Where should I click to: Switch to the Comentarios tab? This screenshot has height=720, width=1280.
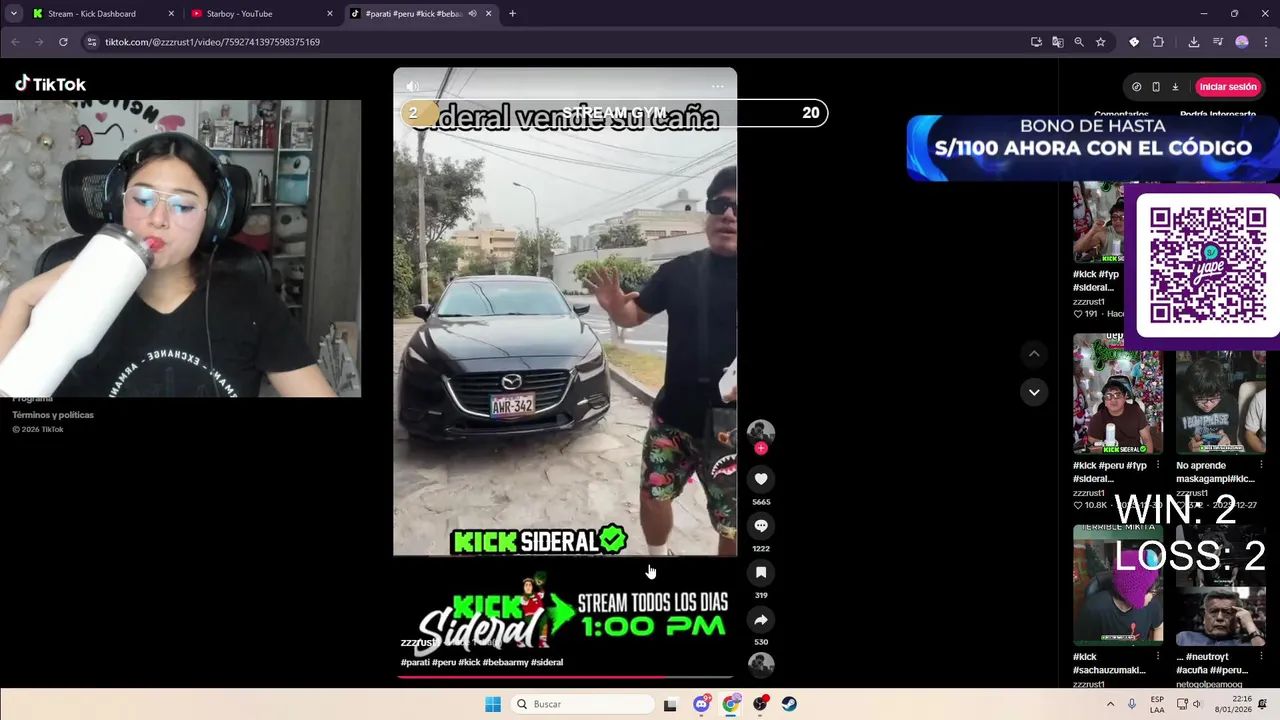[1121, 114]
